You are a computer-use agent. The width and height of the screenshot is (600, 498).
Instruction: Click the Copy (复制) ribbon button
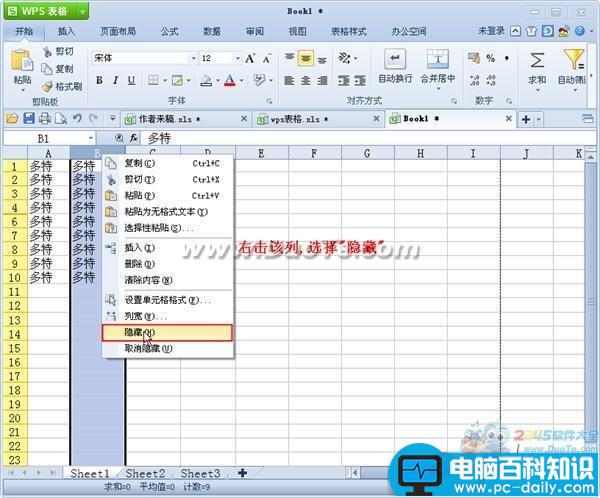point(58,69)
